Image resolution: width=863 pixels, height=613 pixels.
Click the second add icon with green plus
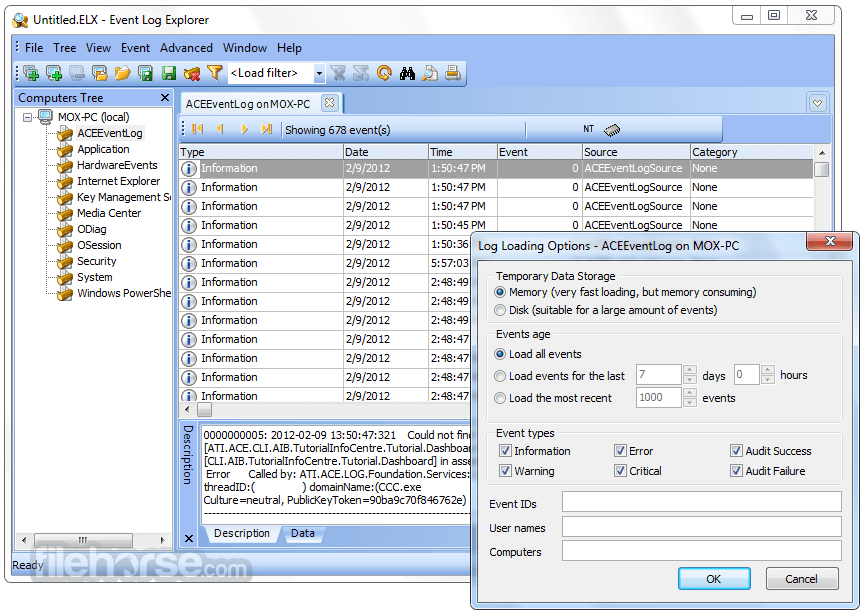pyautogui.click(x=54, y=73)
